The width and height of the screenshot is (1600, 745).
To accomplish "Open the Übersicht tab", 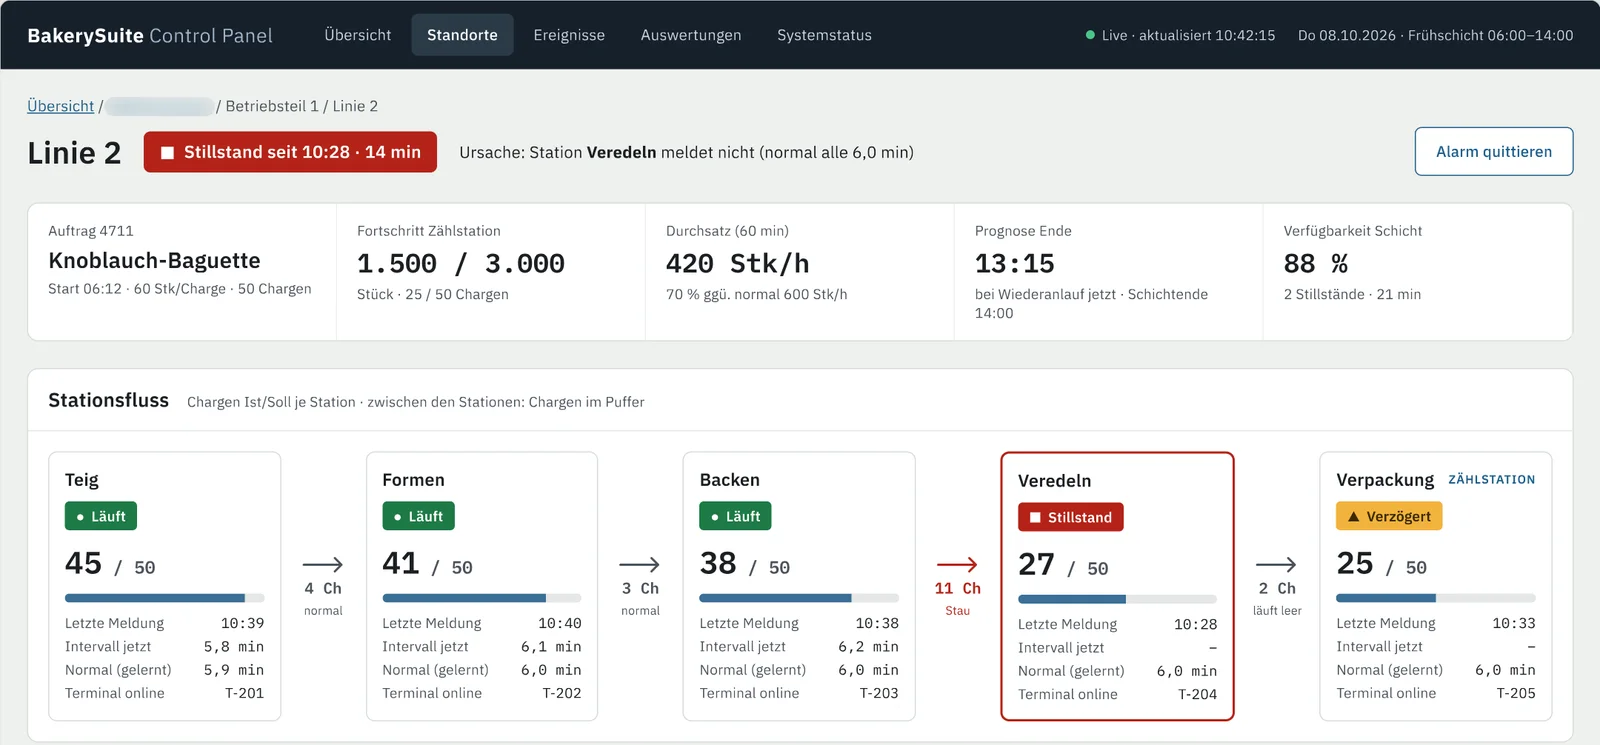I will (x=358, y=35).
